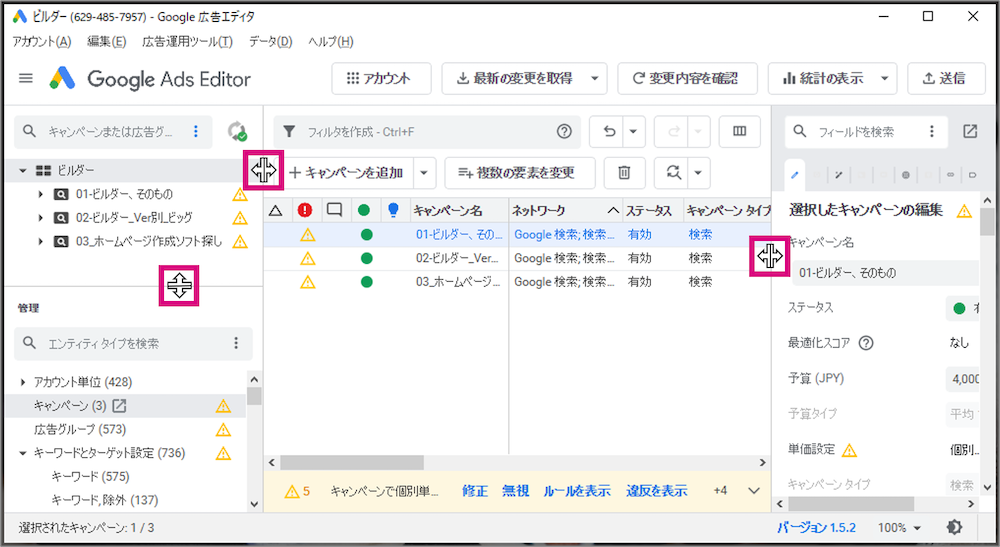
Task: Sort by the warning triangle column header
Action: (x=275, y=210)
